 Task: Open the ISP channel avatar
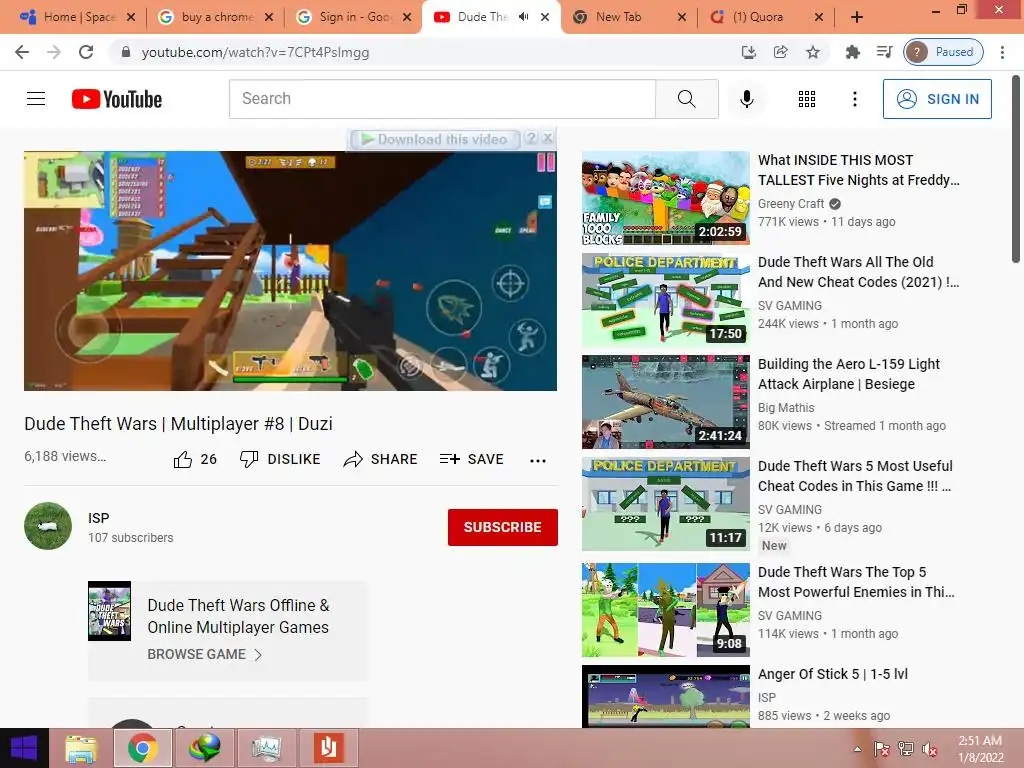coord(48,526)
